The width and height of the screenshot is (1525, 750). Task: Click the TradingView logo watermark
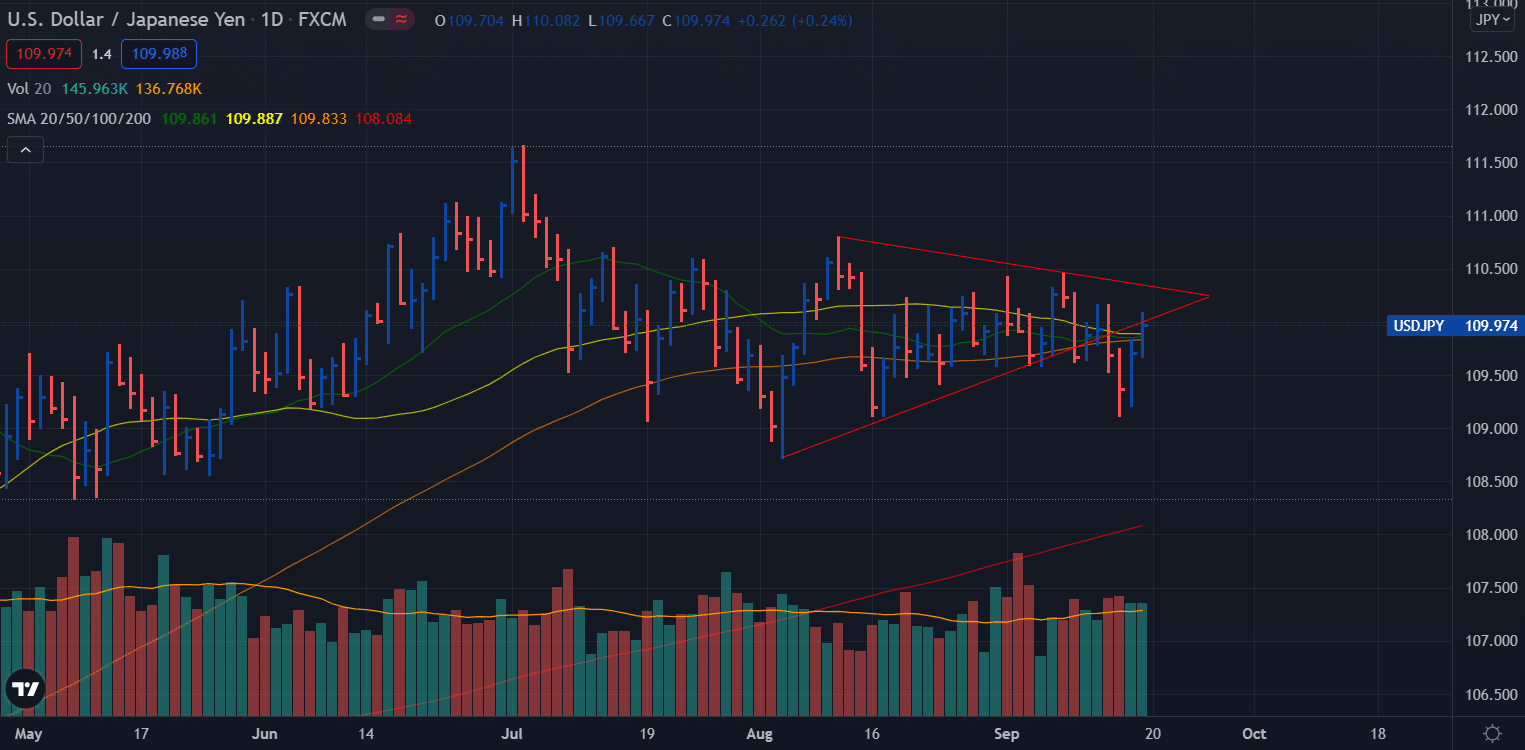pos(25,688)
